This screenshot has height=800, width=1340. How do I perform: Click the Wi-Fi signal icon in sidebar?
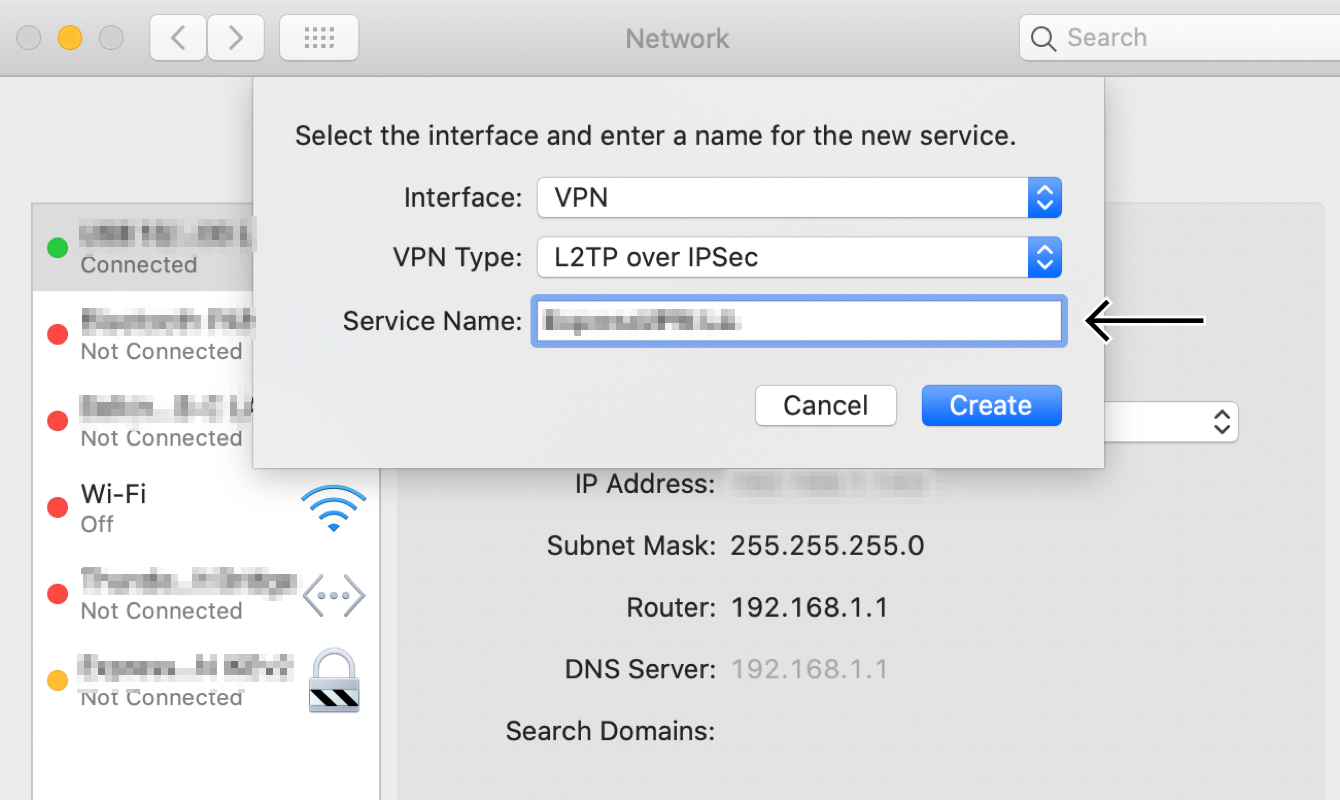(334, 508)
